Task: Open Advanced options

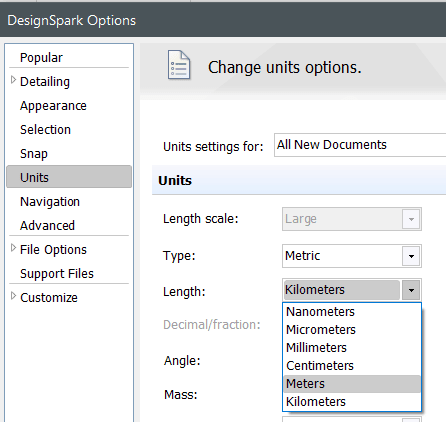Action: [47, 226]
